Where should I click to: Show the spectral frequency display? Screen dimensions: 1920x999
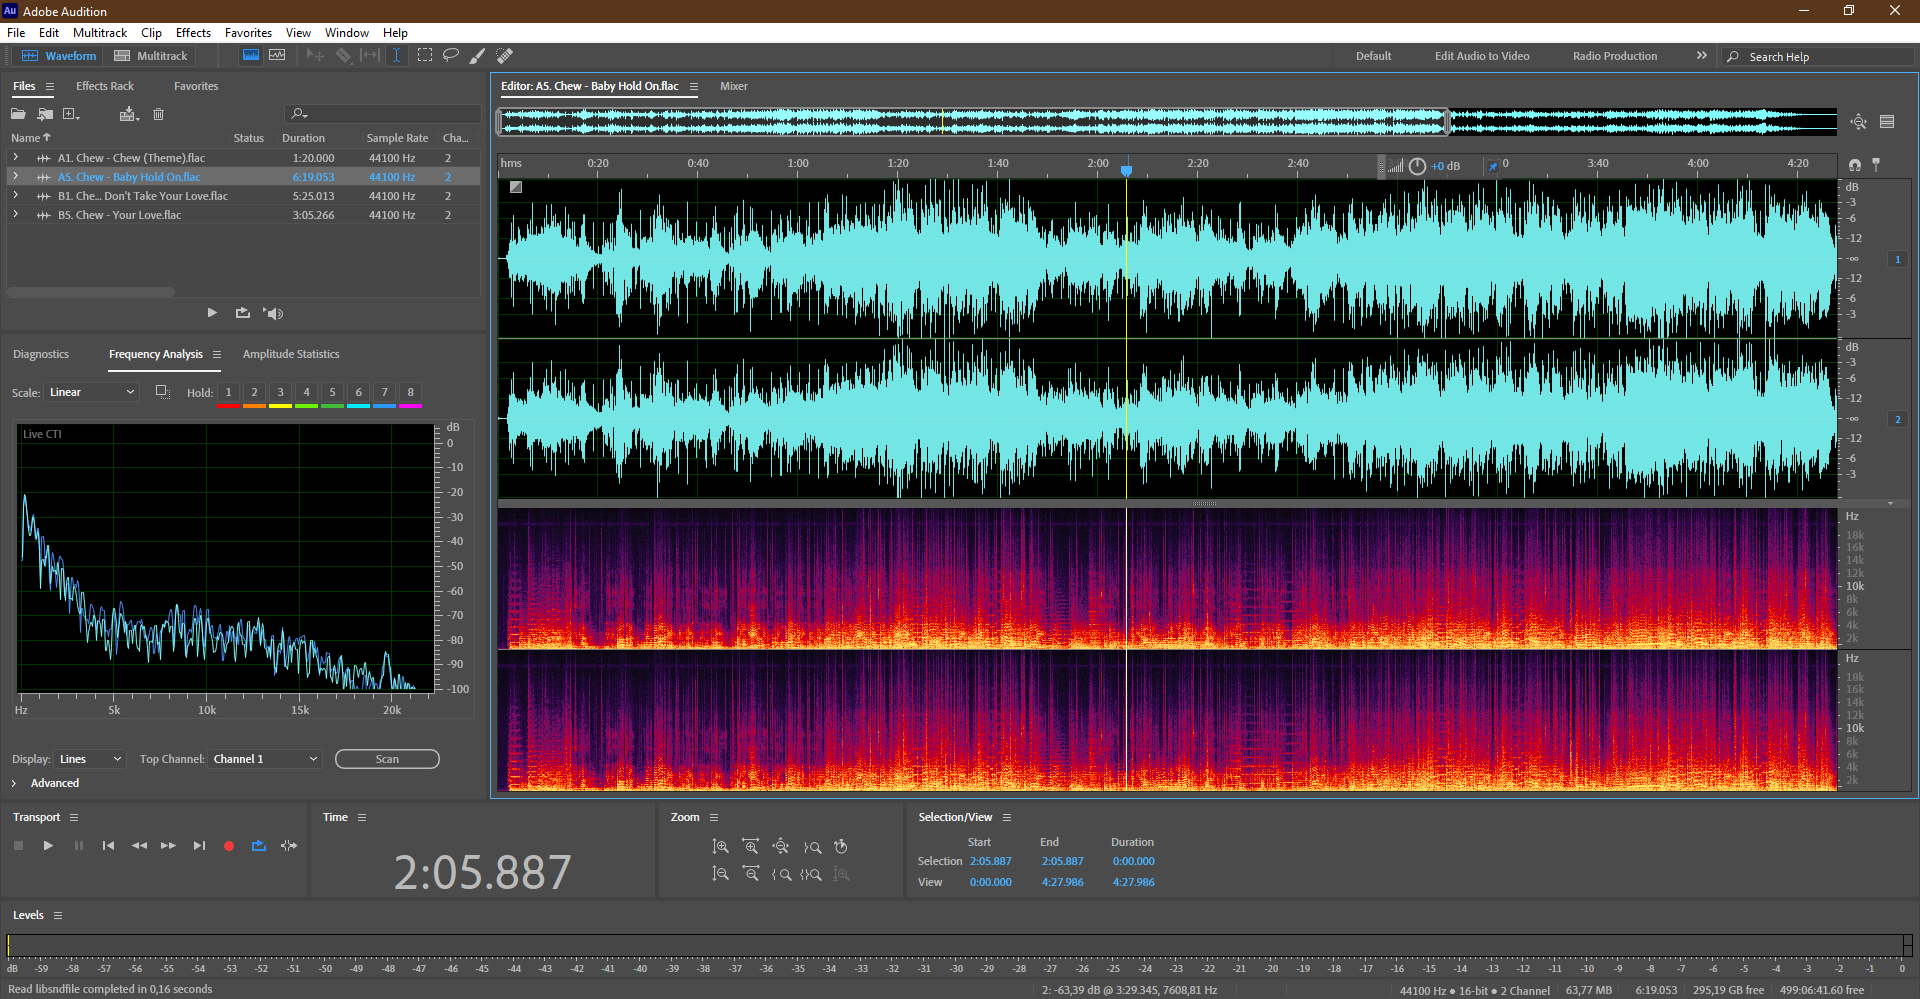pos(251,55)
